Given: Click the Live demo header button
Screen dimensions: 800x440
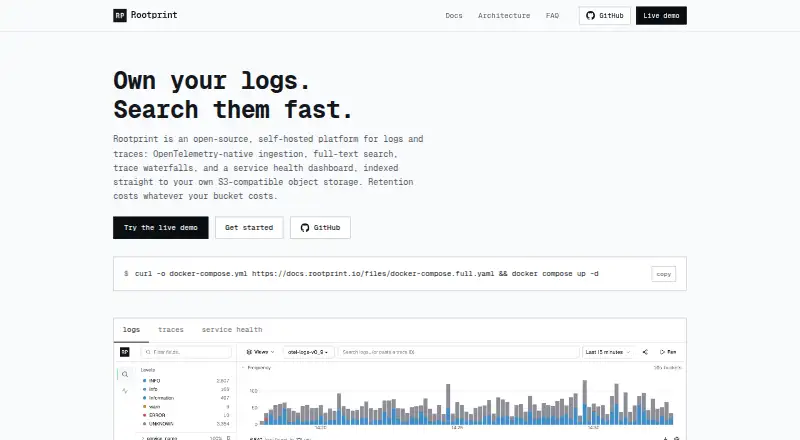Looking at the screenshot, I should tap(661, 16).
